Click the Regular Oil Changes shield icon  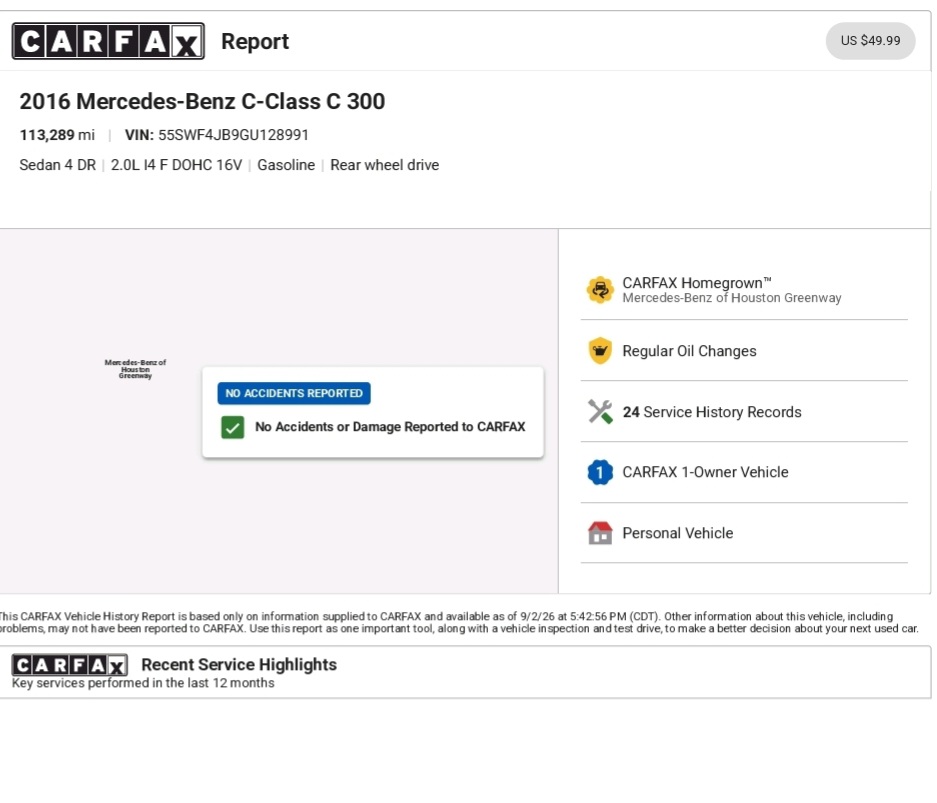[x=600, y=351]
